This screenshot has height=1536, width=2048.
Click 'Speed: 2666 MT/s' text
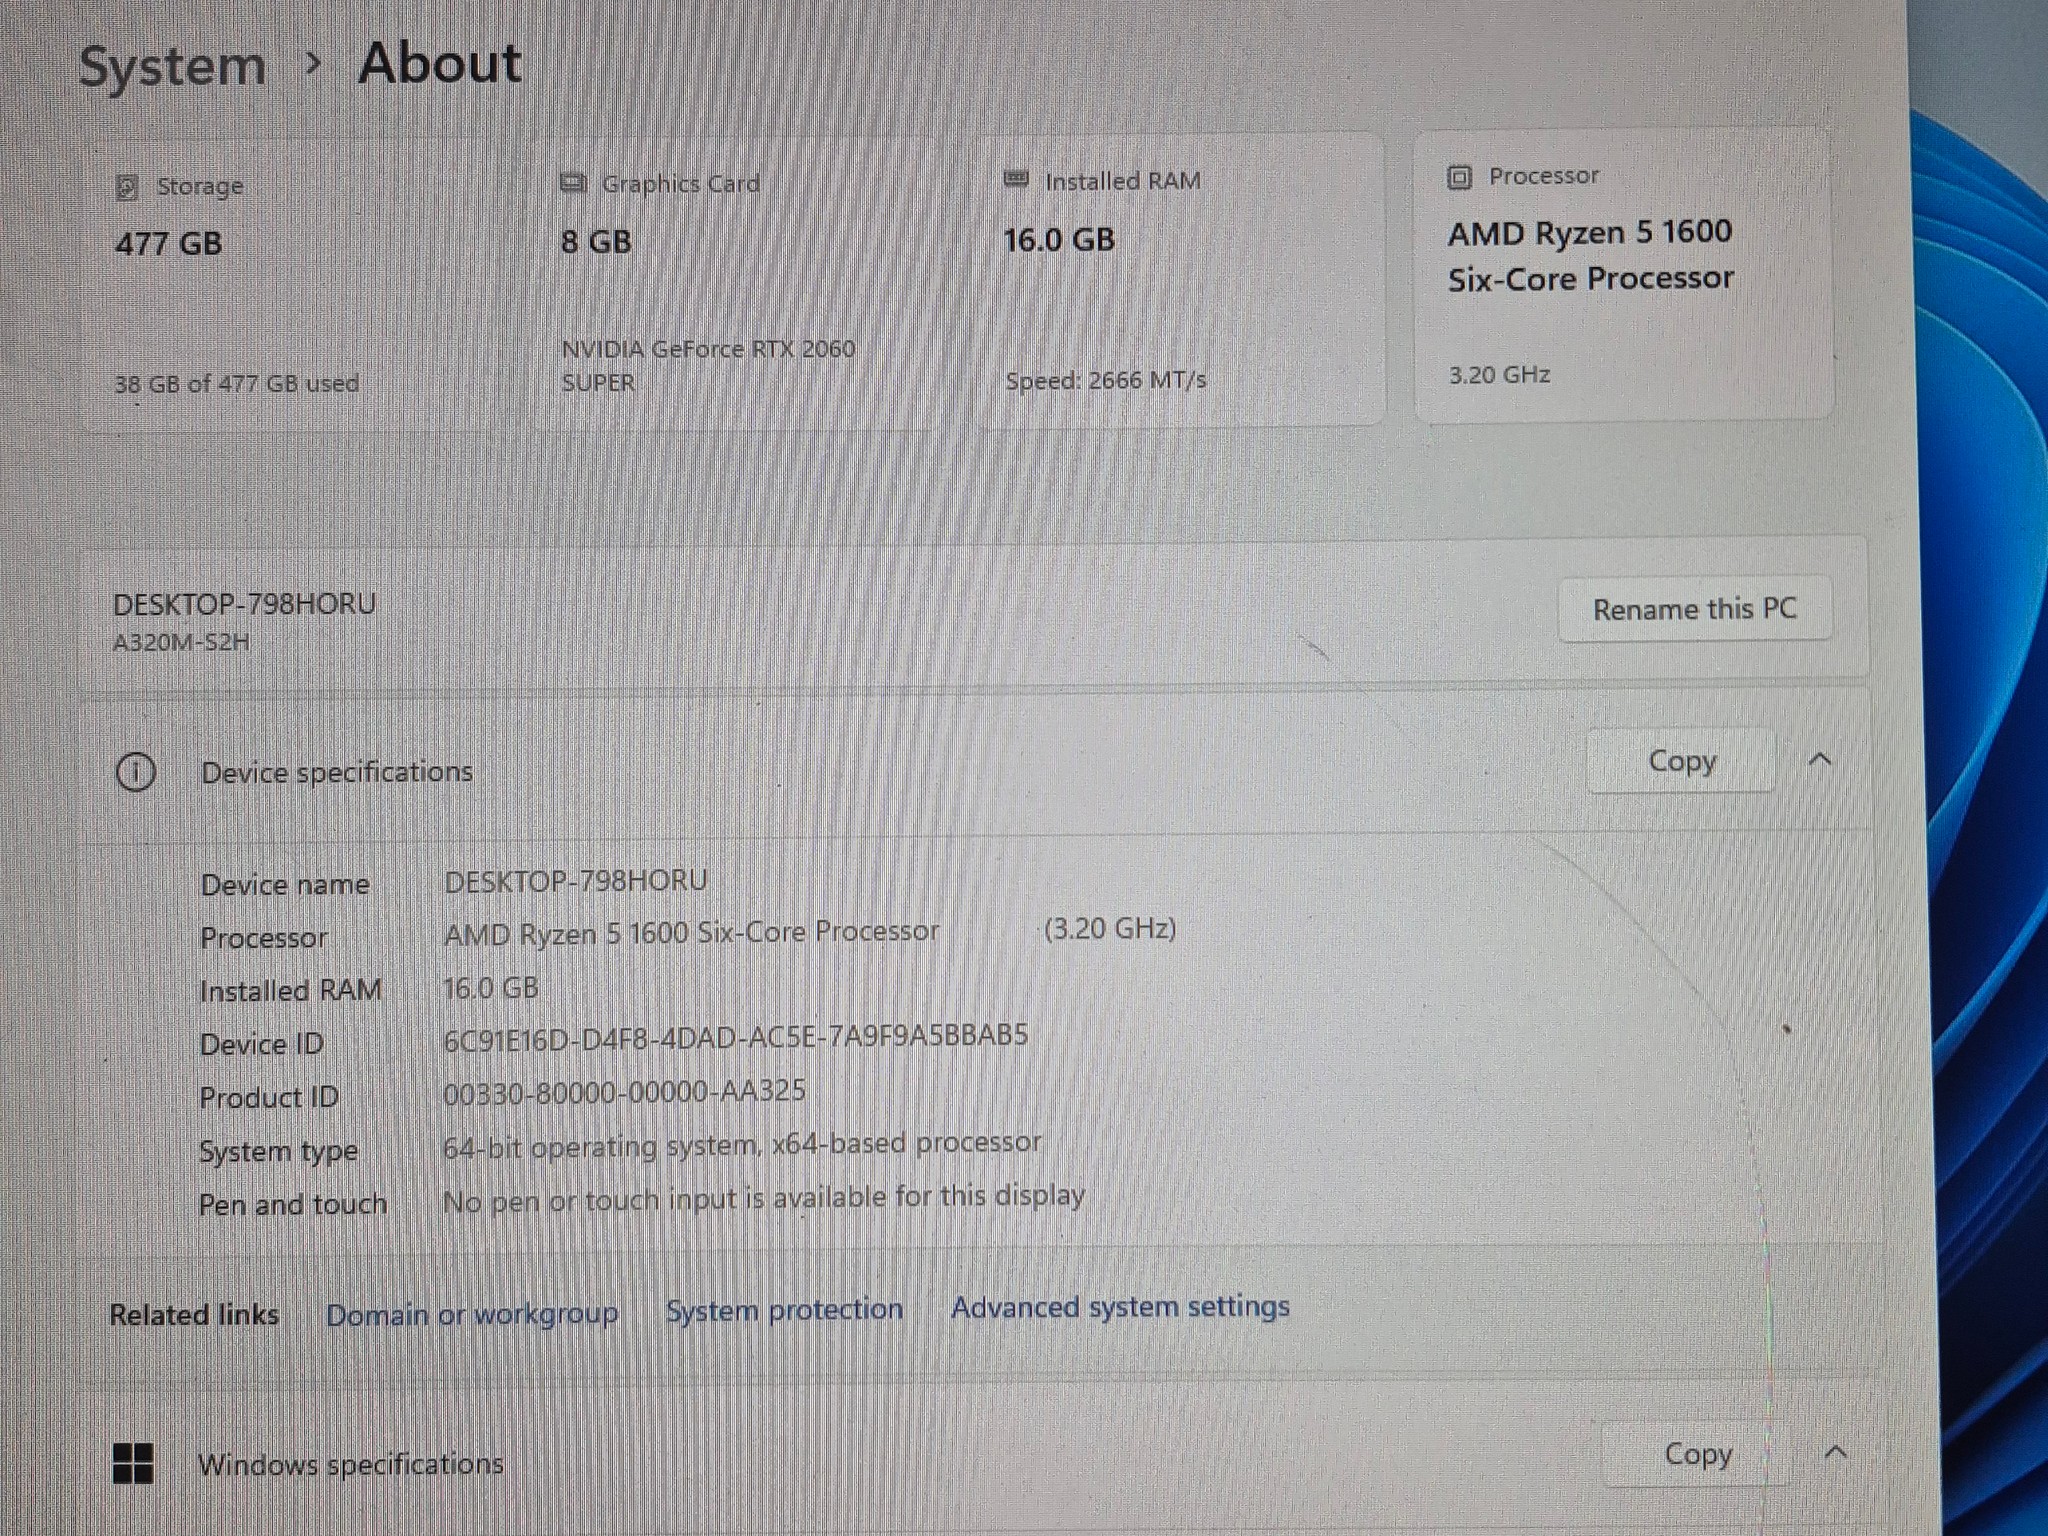(x=1106, y=381)
